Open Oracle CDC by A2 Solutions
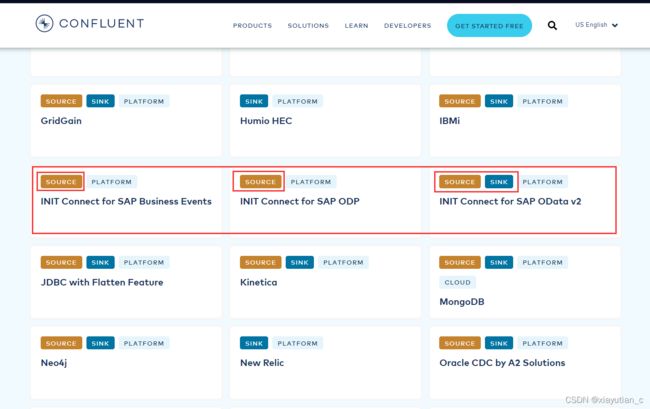The width and height of the screenshot is (650, 409). pyautogui.click(x=502, y=363)
